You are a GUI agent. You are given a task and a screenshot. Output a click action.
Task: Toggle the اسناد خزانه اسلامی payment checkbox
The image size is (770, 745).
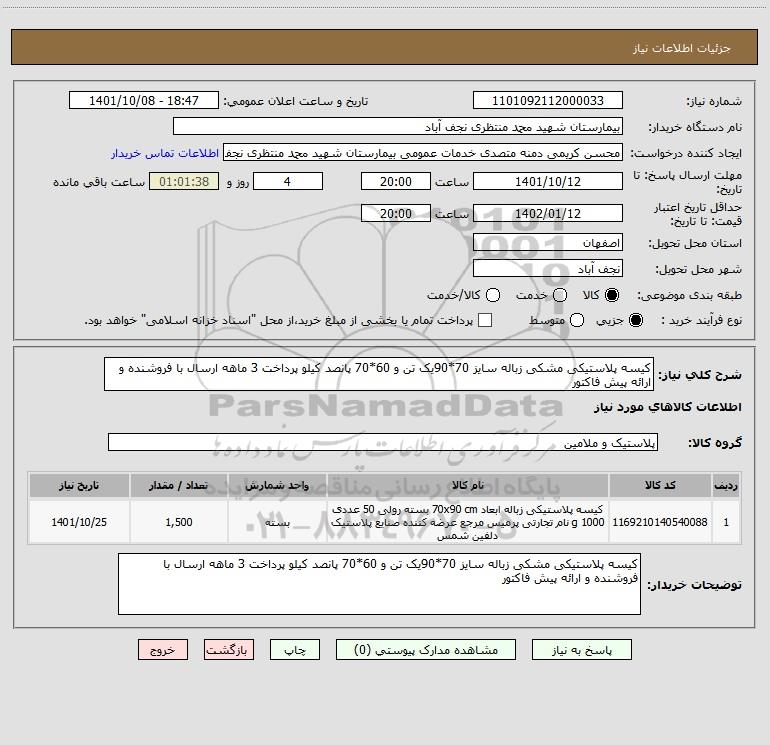[485, 320]
